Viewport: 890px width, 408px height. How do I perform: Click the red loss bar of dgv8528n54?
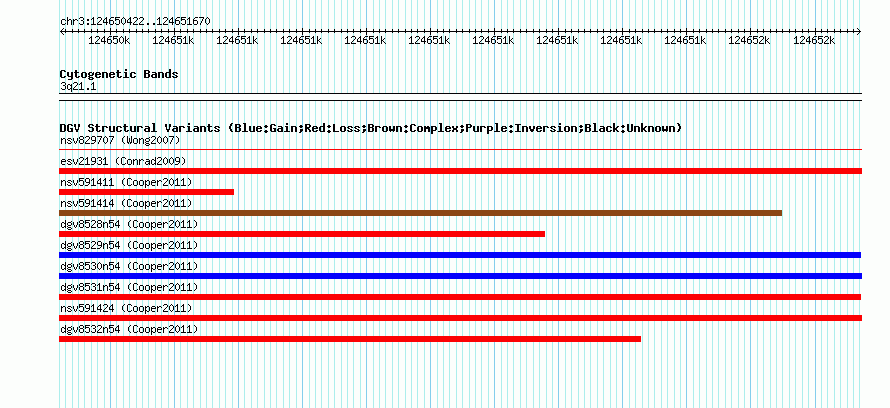[x=302, y=234]
